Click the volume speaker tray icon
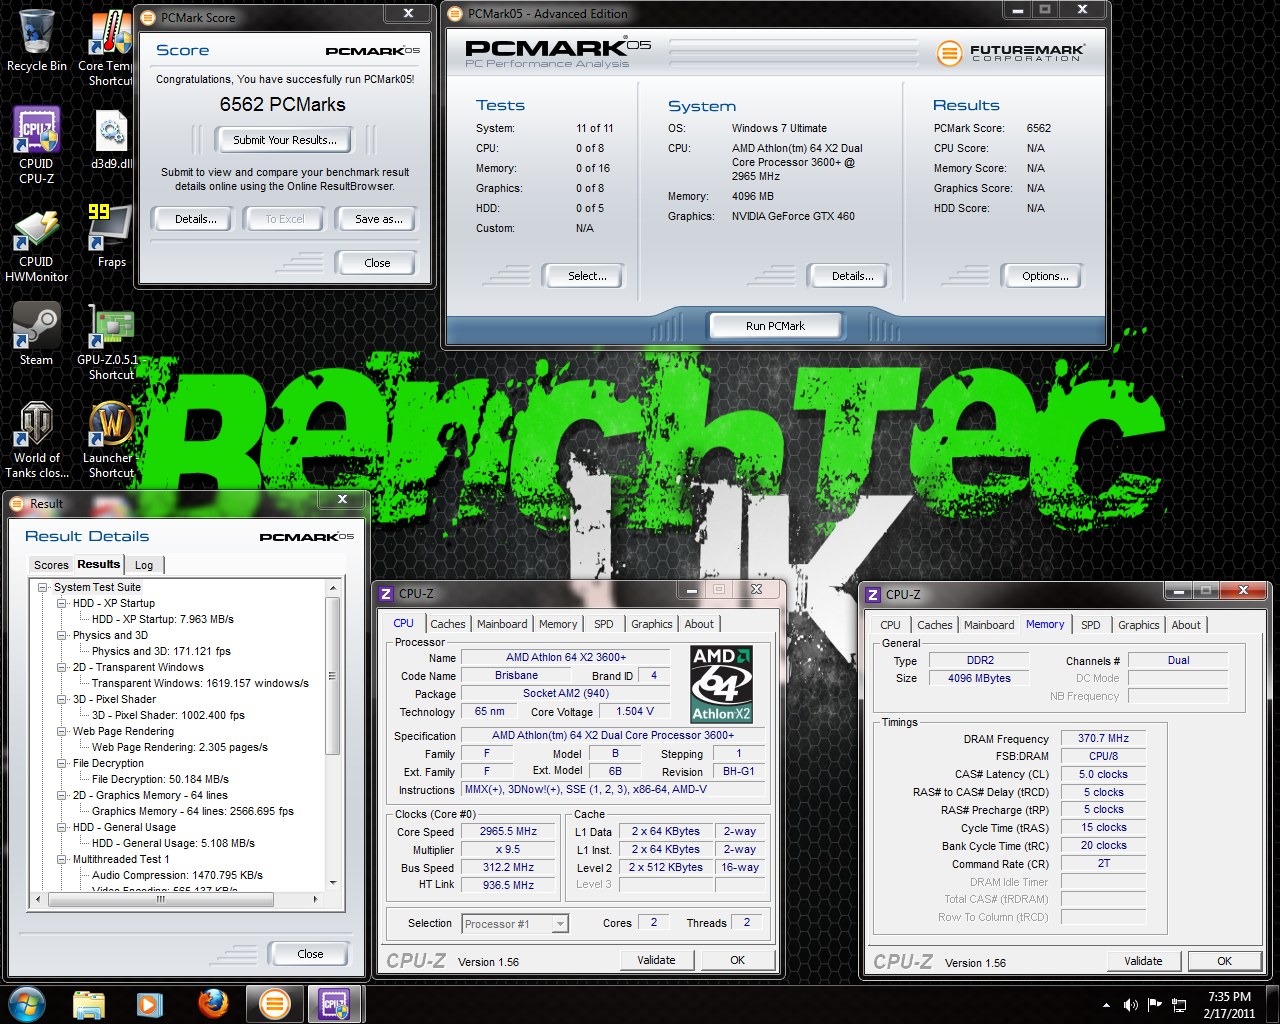This screenshot has width=1280, height=1024. (1131, 1005)
